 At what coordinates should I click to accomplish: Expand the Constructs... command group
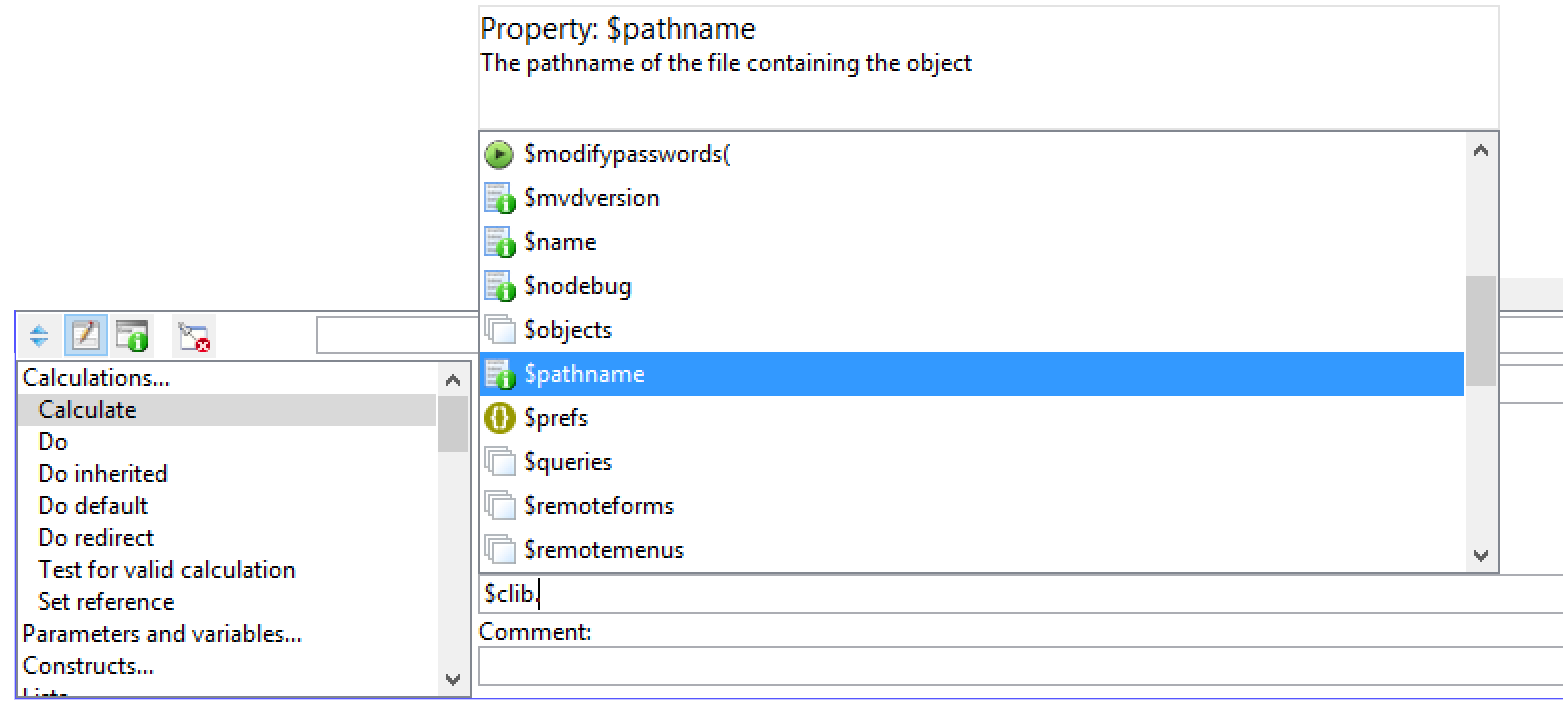tap(88, 666)
